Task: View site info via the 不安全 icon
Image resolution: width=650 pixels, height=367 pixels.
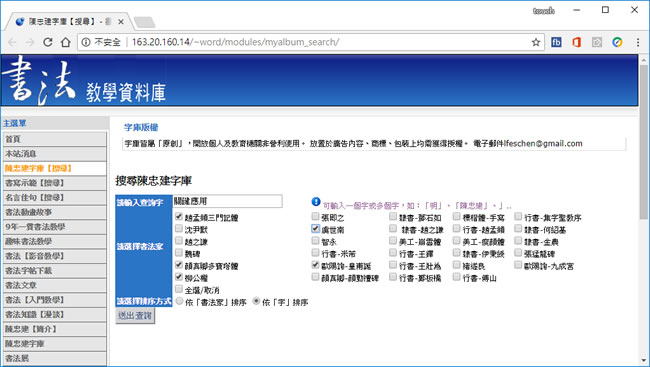Action: pyautogui.click(x=86, y=42)
